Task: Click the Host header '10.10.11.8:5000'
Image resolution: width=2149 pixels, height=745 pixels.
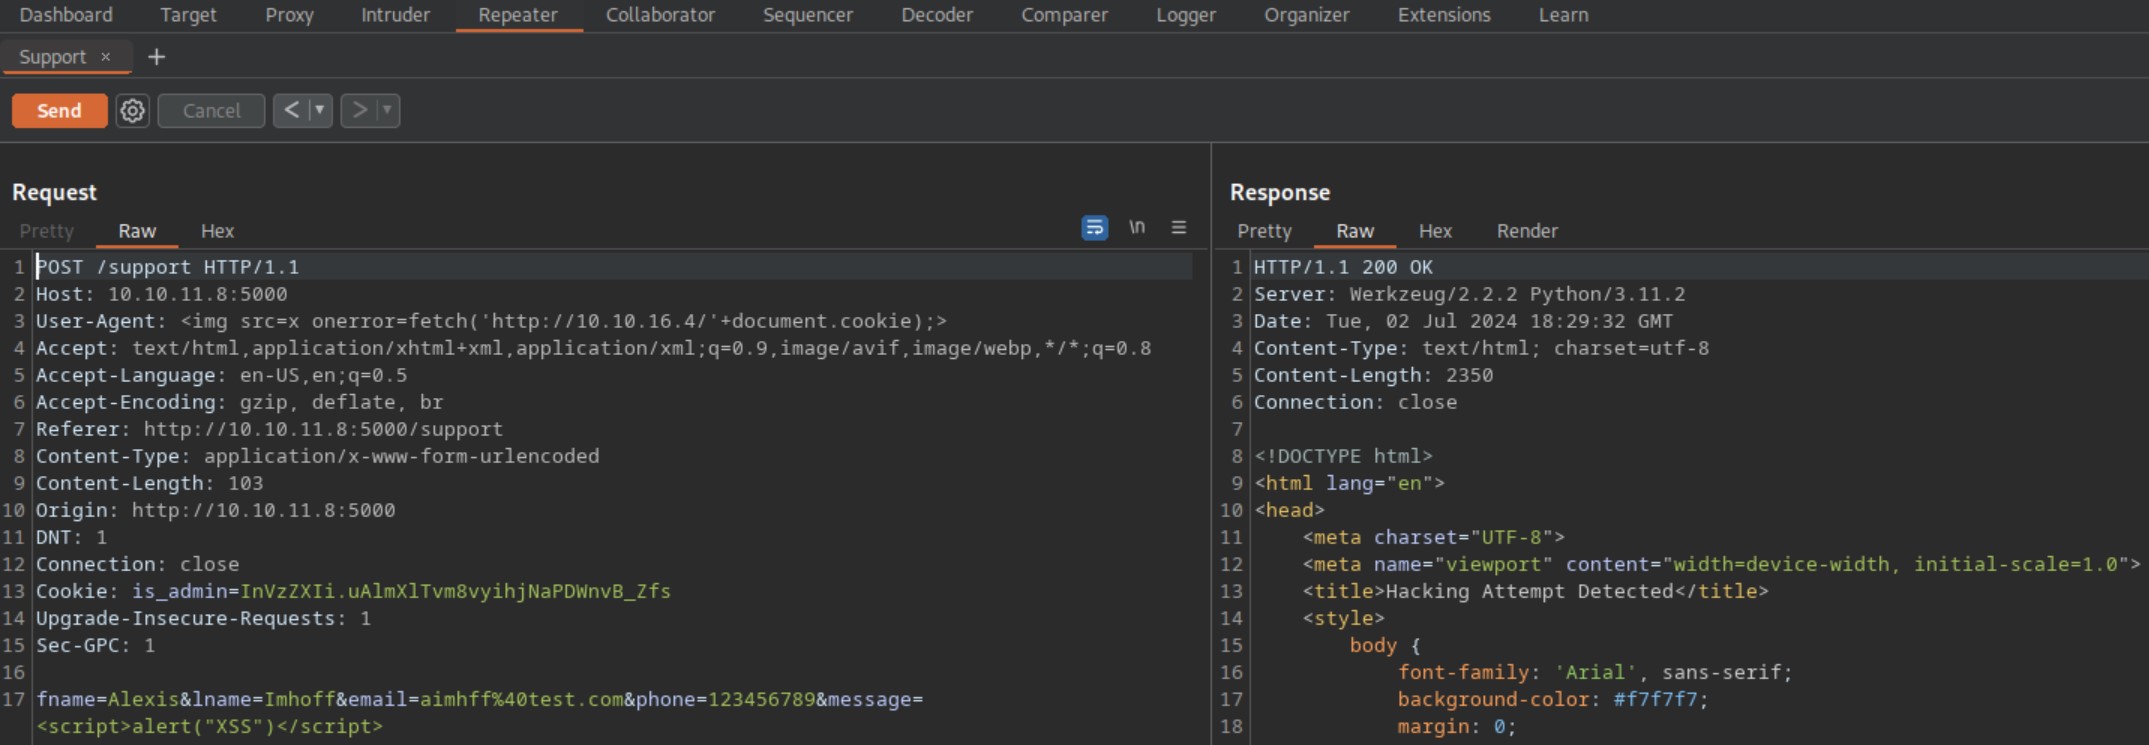Action: click(161, 294)
